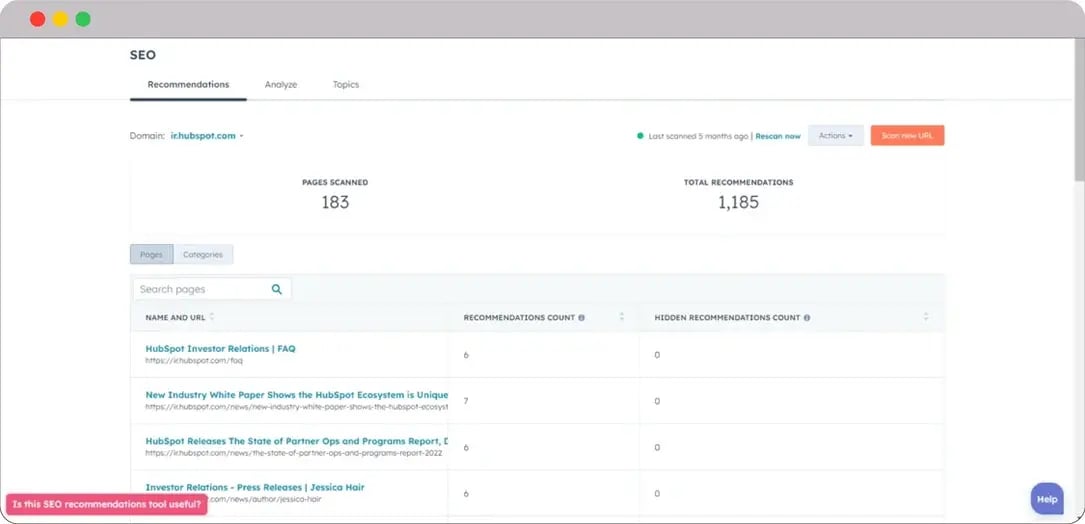Image resolution: width=1085 pixels, height=524 pixels.
Task: Switch to the Analyze tab
Action: (281, 84)
